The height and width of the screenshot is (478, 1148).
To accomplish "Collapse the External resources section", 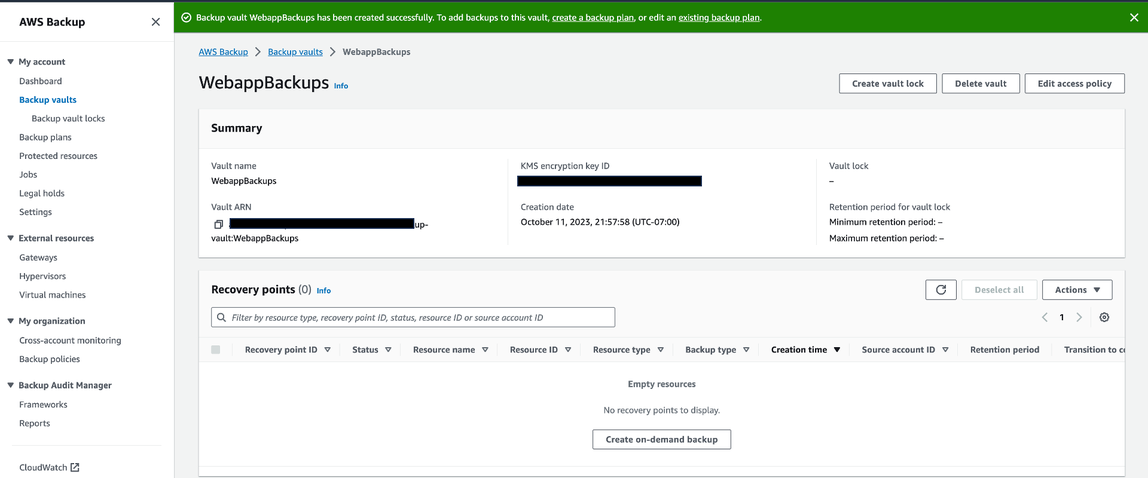I will tap(11, 238).
